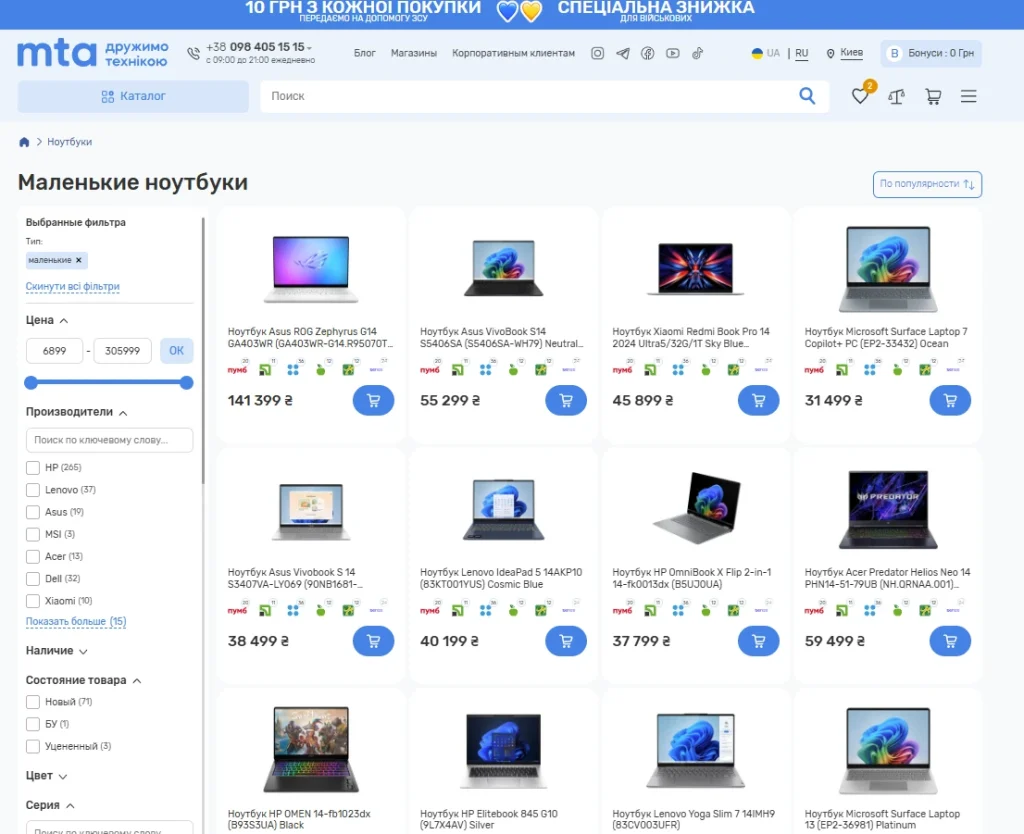
Task: Open the YouTube social icon
Action: pyautogui.click(x=673, y=54)
